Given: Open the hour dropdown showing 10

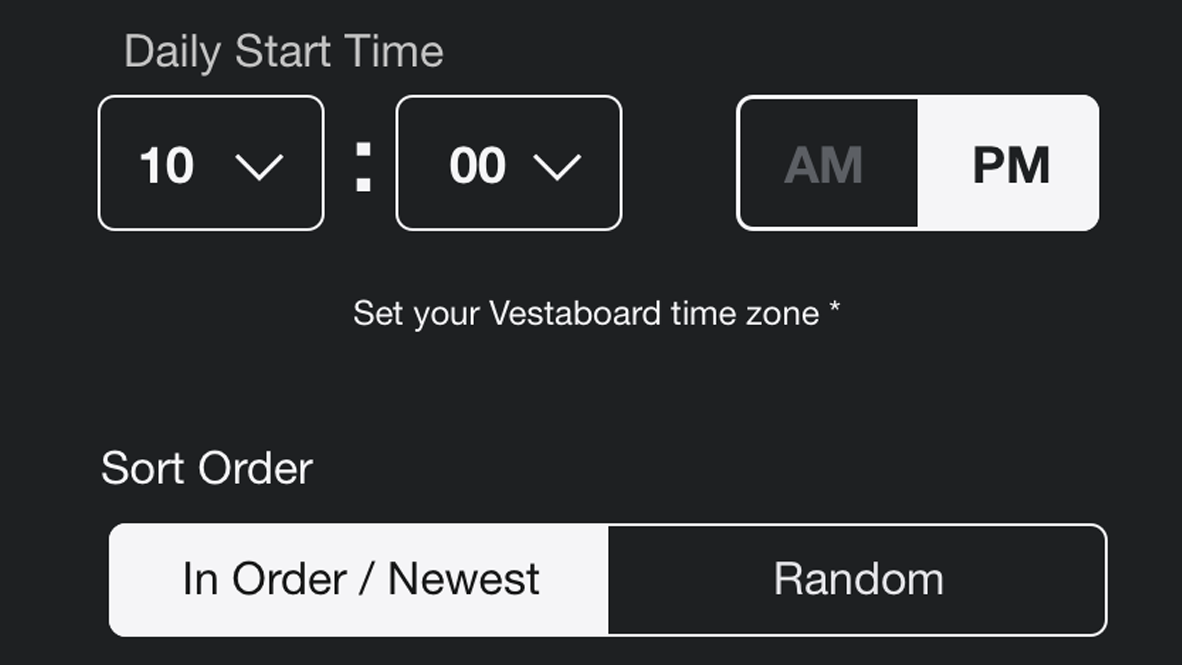Looking at the screenshot, I should (x=211, y=163).
